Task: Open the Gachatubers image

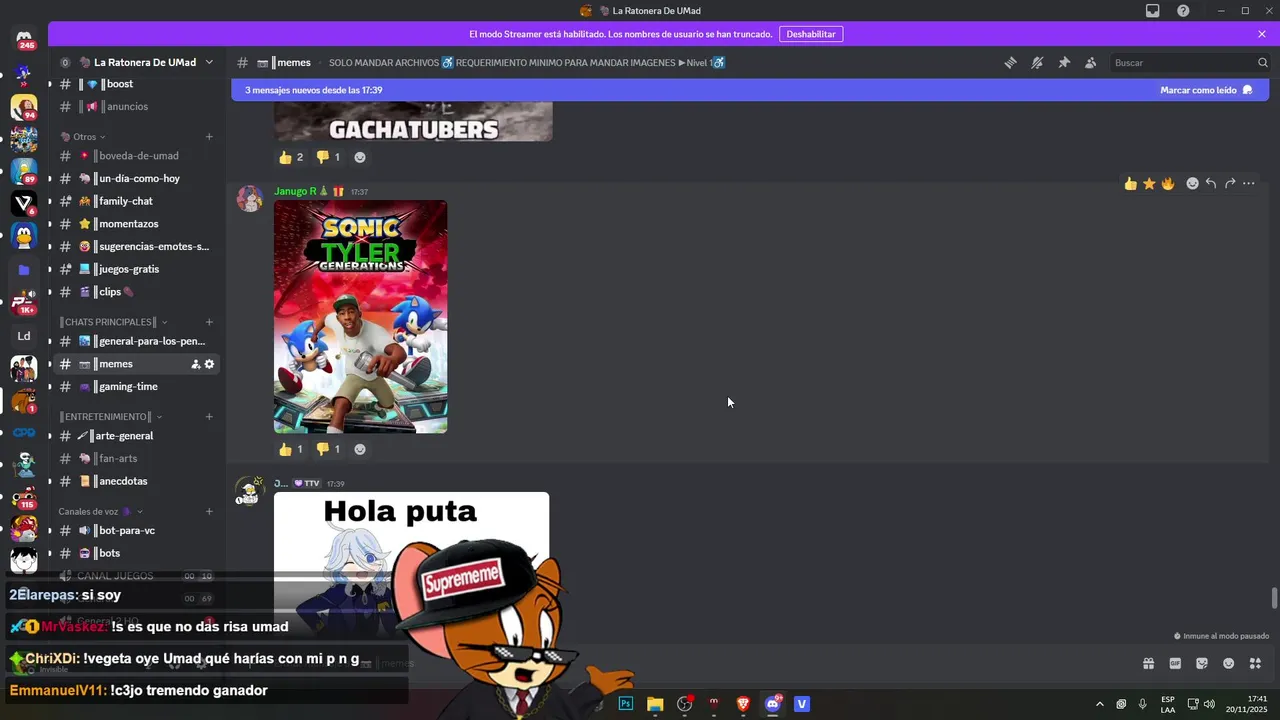Action: coord(413,121)
